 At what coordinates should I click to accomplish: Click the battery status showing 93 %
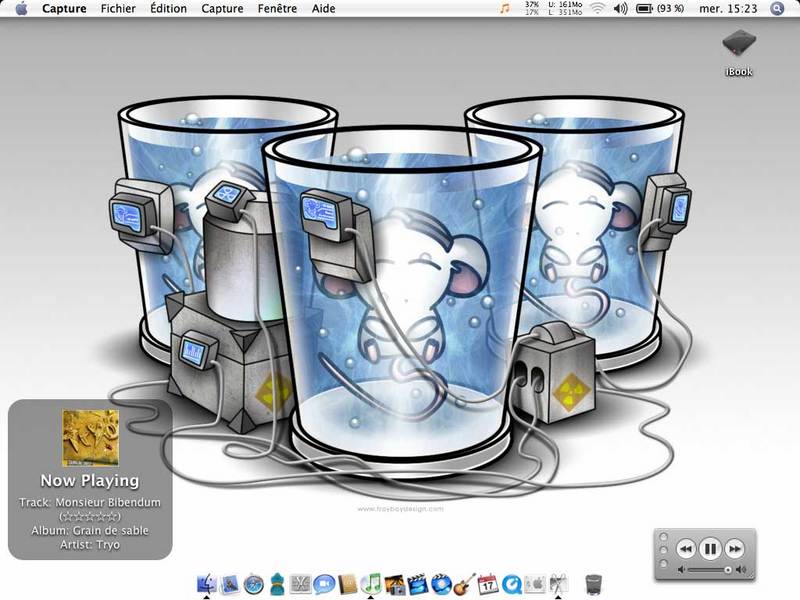click(660, 9)
